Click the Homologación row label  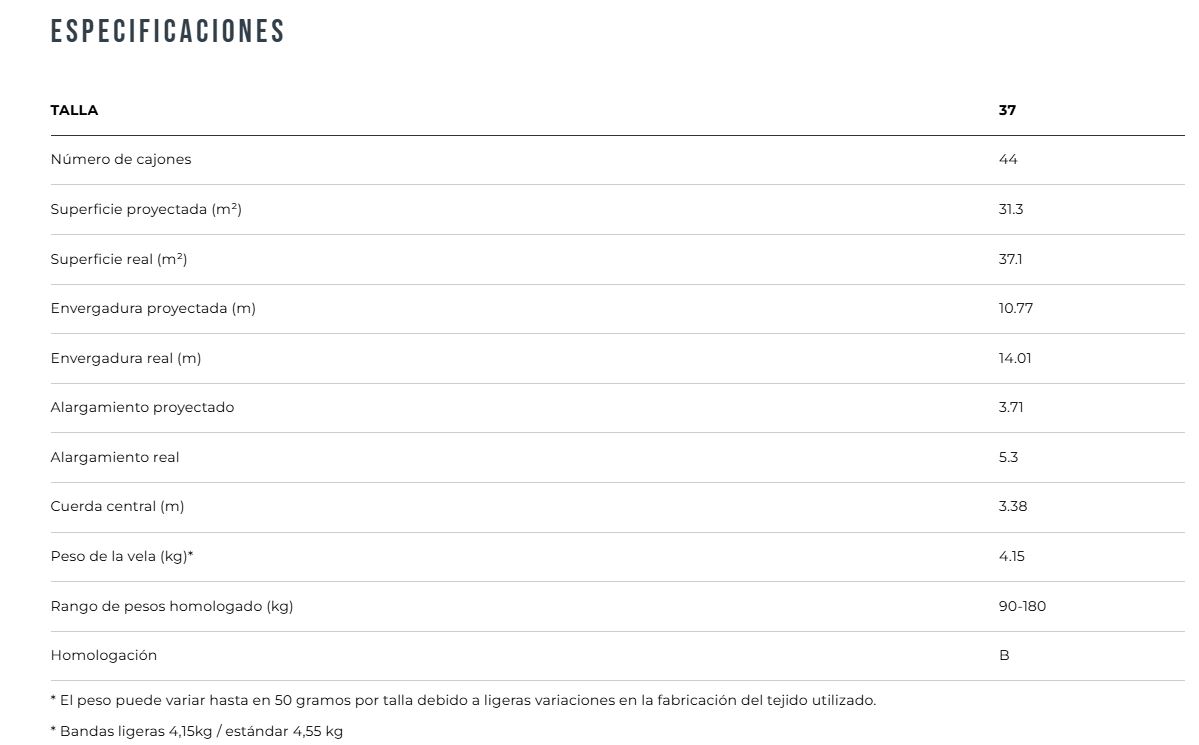click(x=104, y=655)
